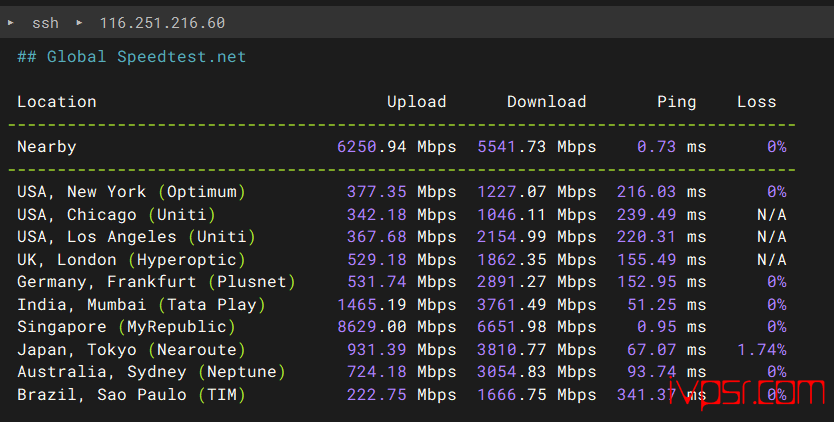Click the Loss column header
The height and width of the screenshot is (422, 834).
coord(756,102)
